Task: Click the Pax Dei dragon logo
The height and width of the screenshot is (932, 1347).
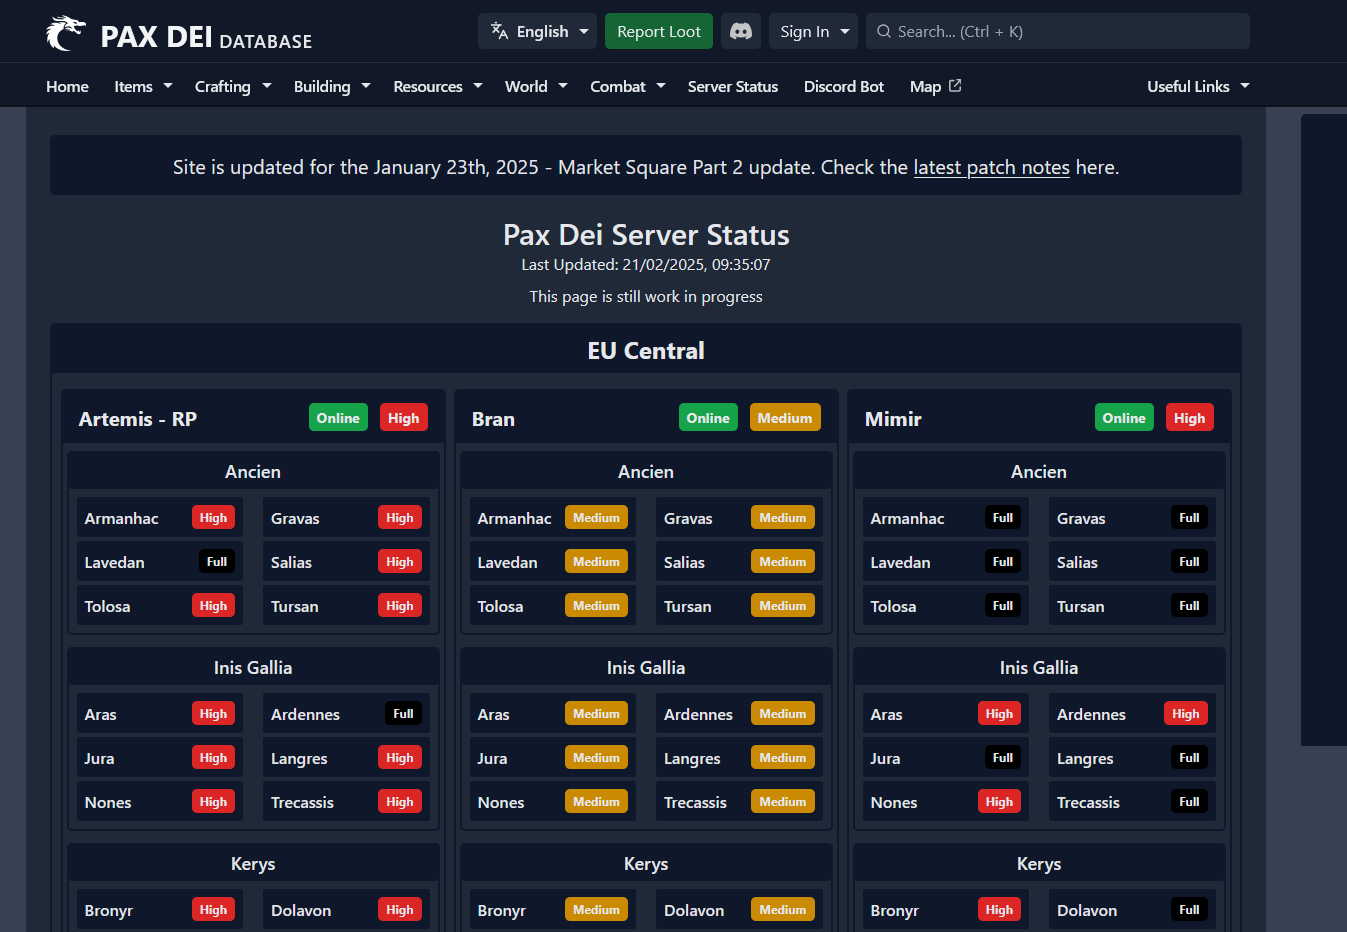Action: pyautogui.click(x=66, y=33)
